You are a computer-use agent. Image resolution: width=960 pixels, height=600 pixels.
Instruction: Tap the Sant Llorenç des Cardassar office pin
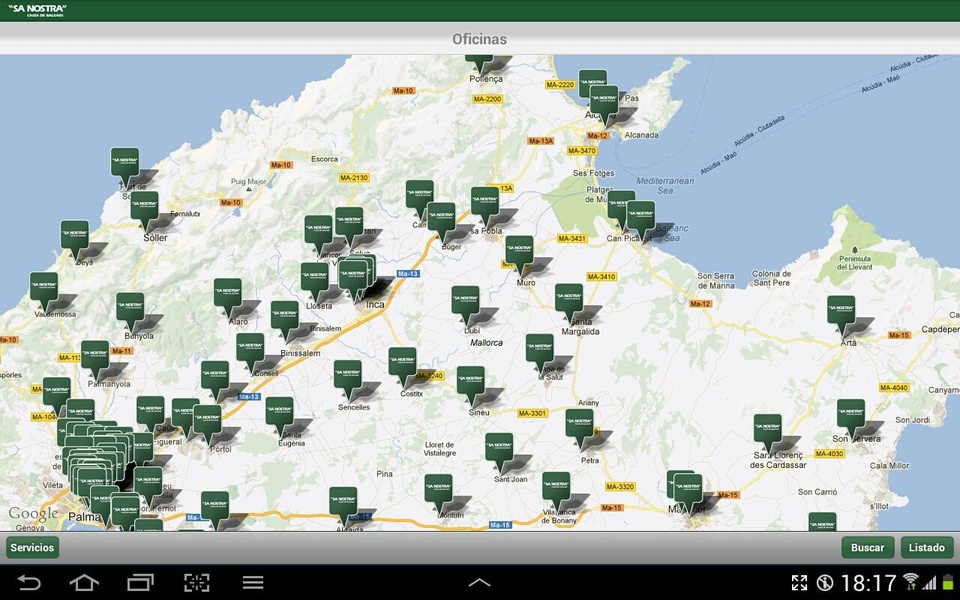coord(768,433)
